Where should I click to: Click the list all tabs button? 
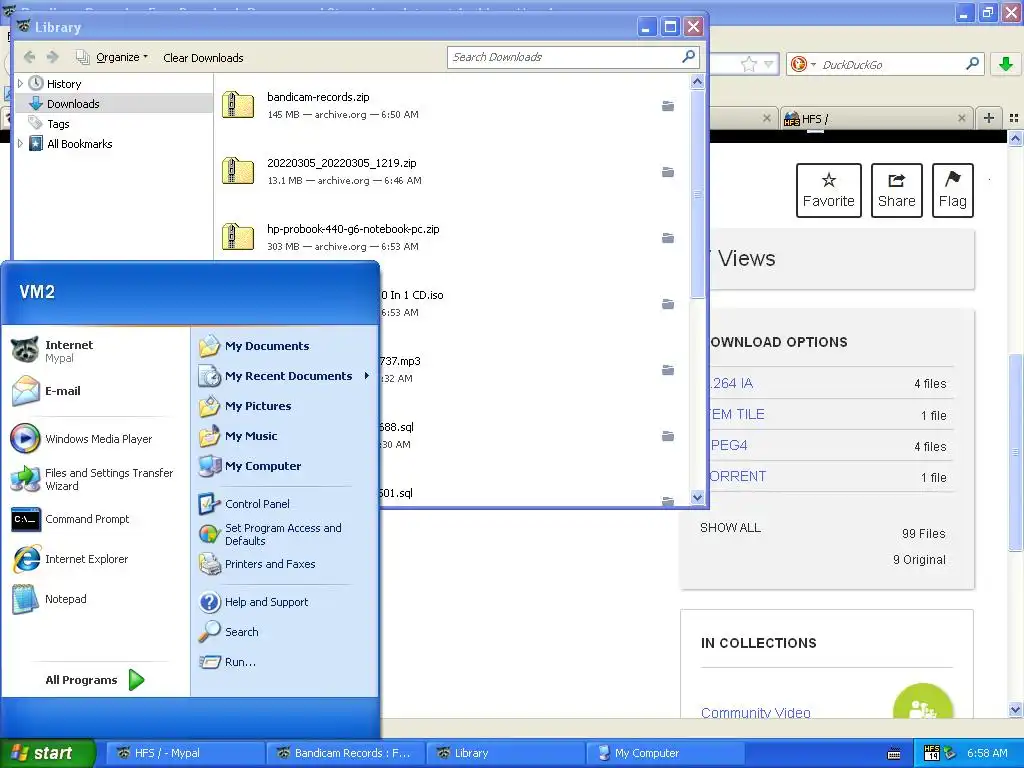1014,118
